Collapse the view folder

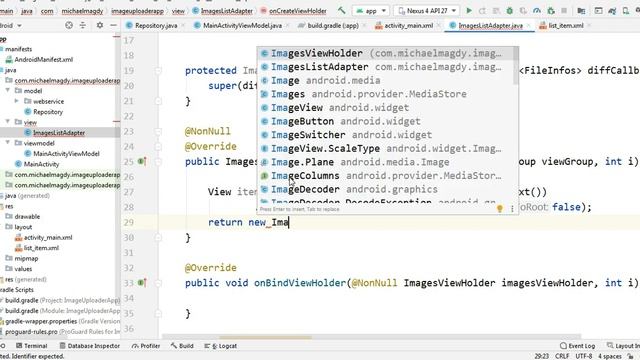tap(8, 122)
